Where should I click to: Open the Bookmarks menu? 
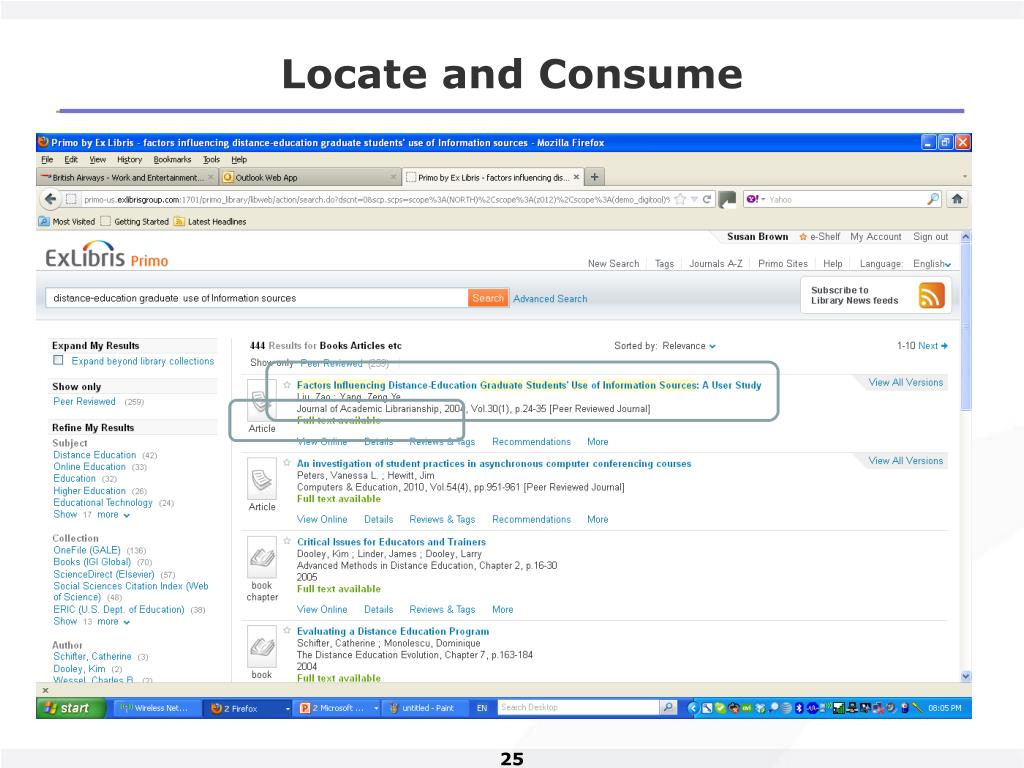172,159
